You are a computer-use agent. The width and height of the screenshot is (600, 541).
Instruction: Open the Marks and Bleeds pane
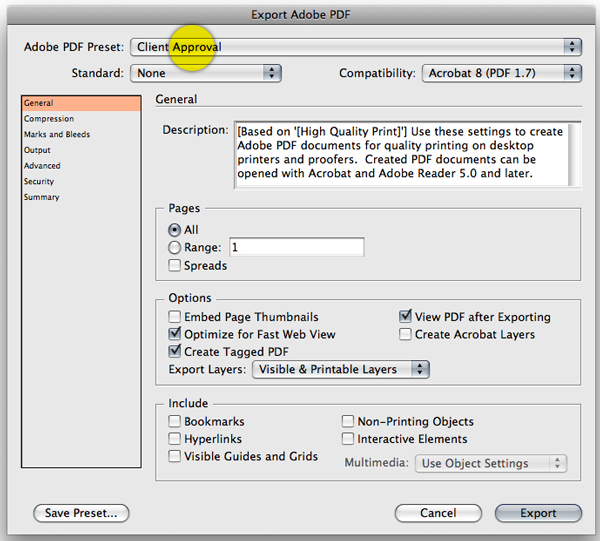[81, 134]
